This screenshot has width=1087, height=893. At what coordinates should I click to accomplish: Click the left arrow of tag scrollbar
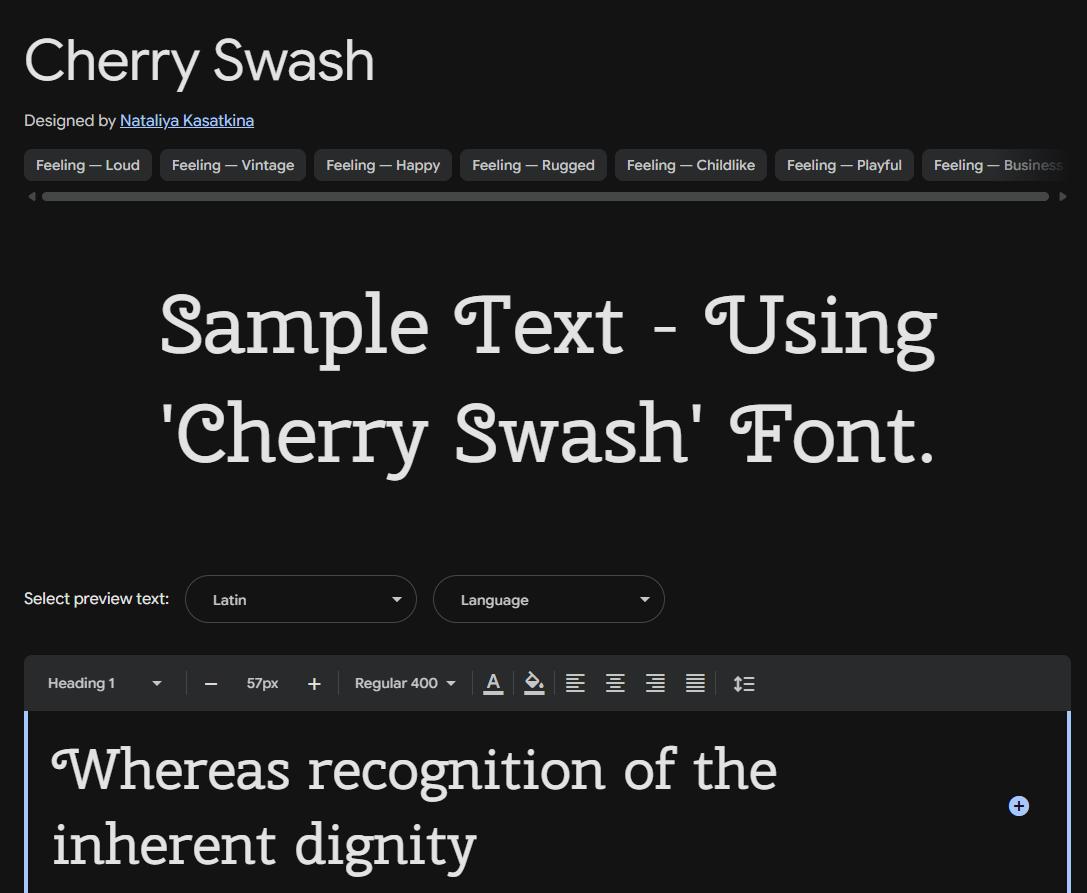tap(31, 197)
